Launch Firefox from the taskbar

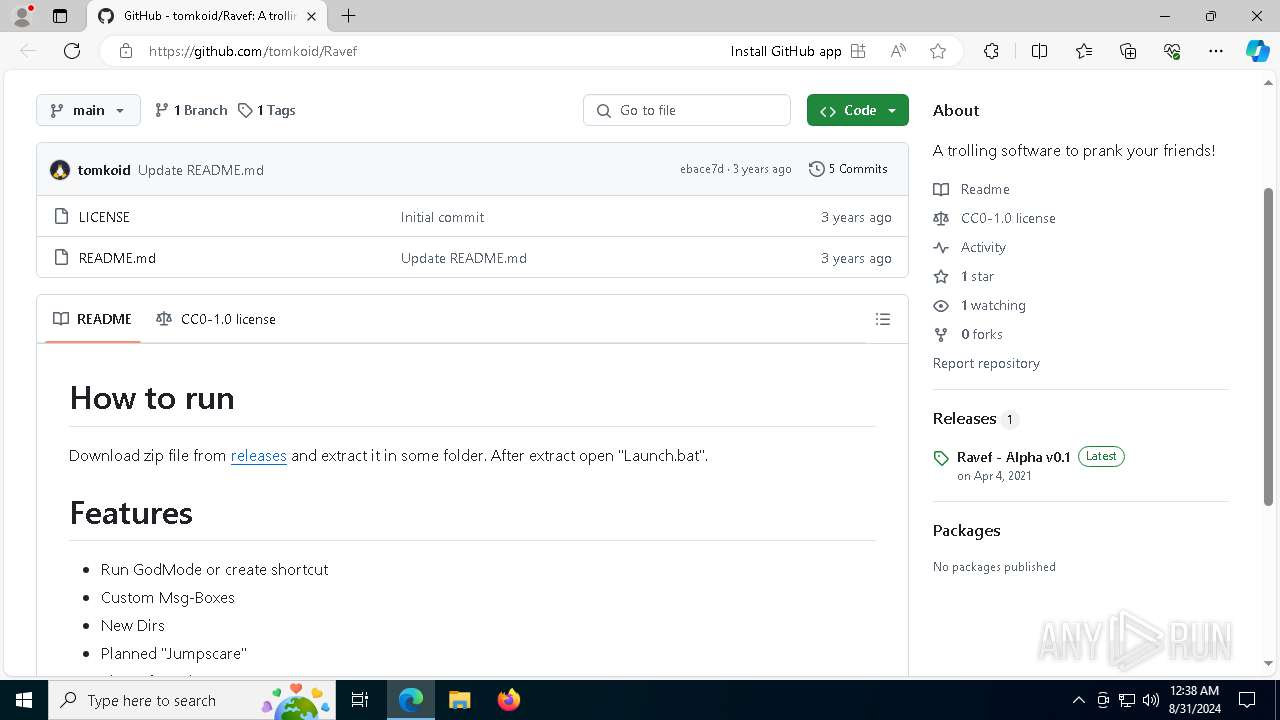click(509, 700)
